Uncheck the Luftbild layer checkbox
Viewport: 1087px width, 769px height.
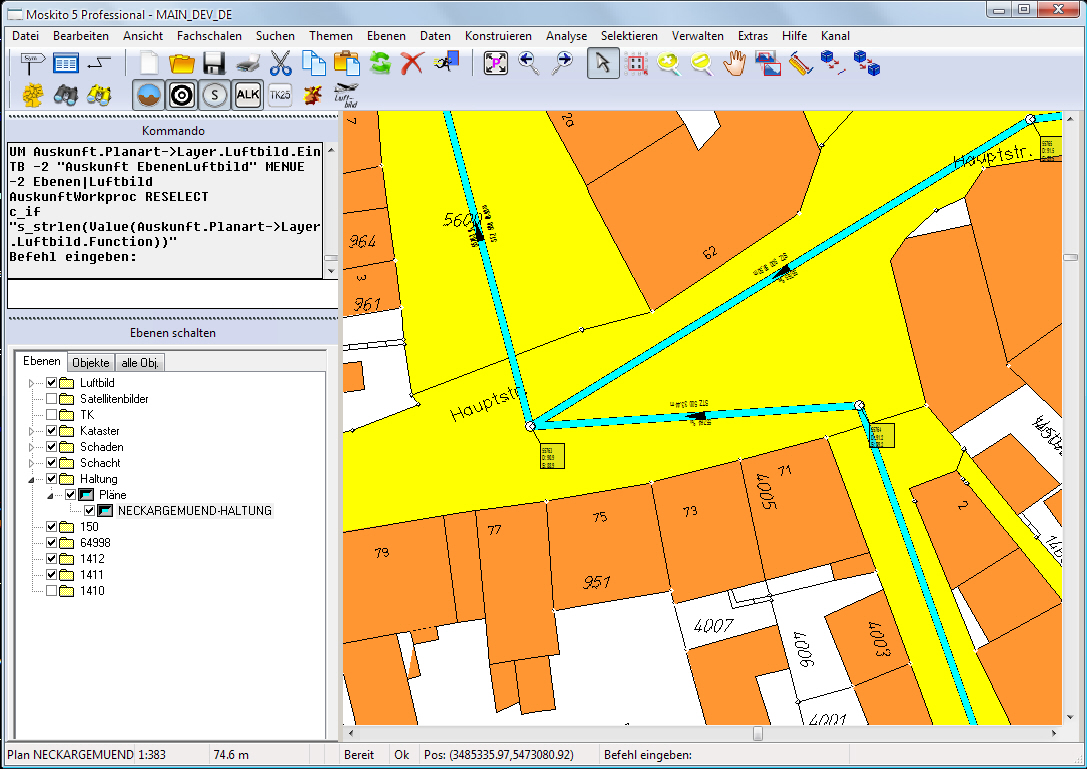pos(51,383)
